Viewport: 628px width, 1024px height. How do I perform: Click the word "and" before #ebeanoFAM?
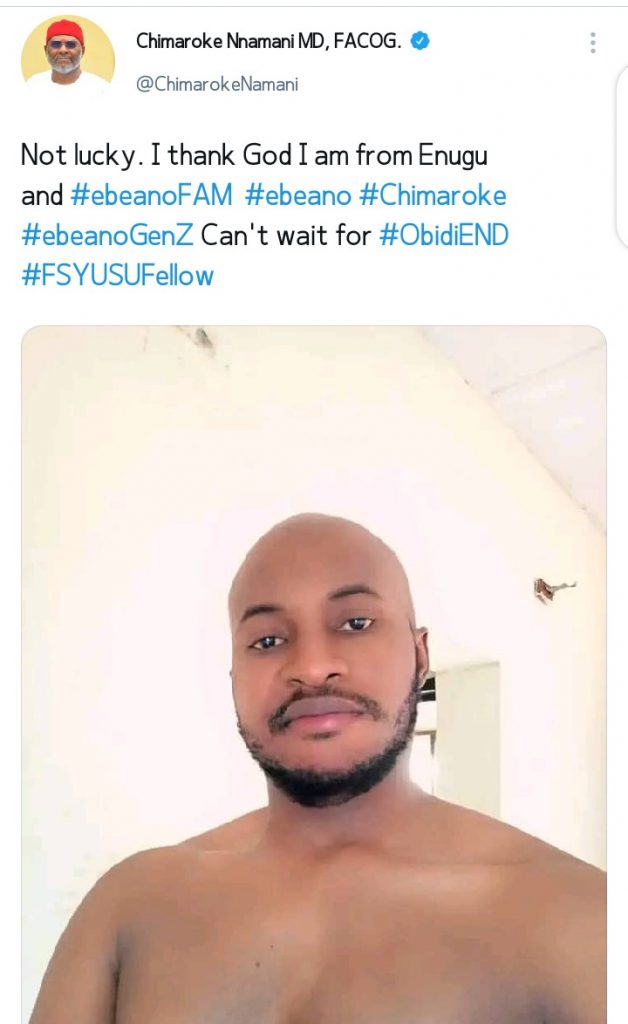pos(42,194)
